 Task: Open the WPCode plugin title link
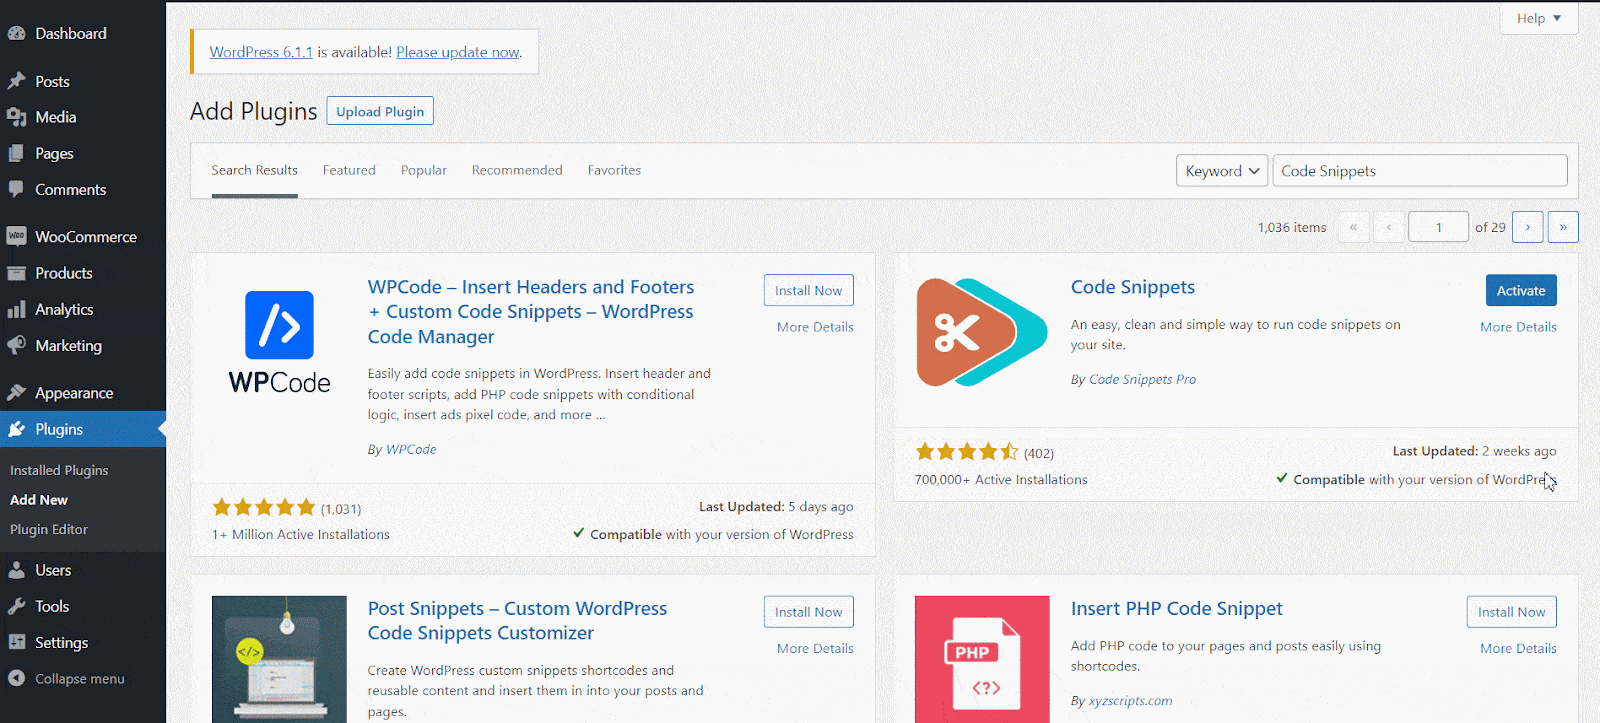[531, 312]
